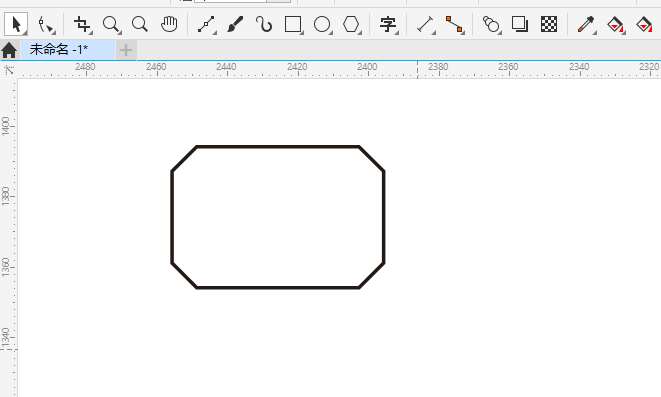Select the Ellipse tool
The height and width of the screenshot is (397, 661).
[322, 24]
